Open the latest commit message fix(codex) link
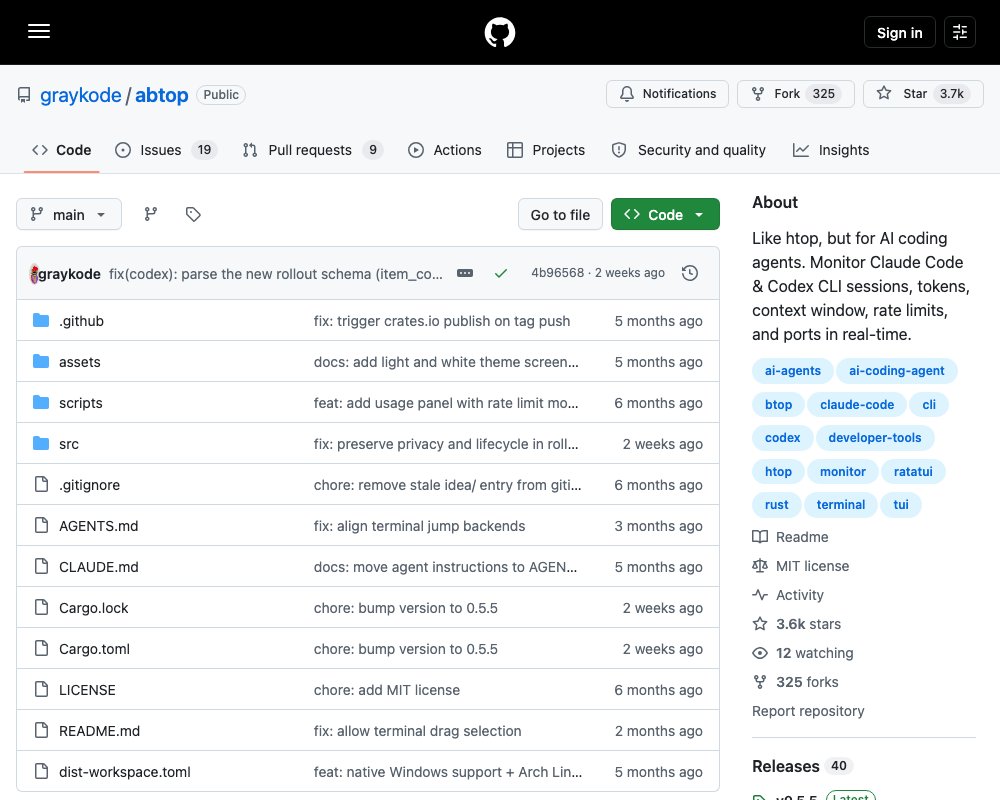 click(x=276, y=274)
